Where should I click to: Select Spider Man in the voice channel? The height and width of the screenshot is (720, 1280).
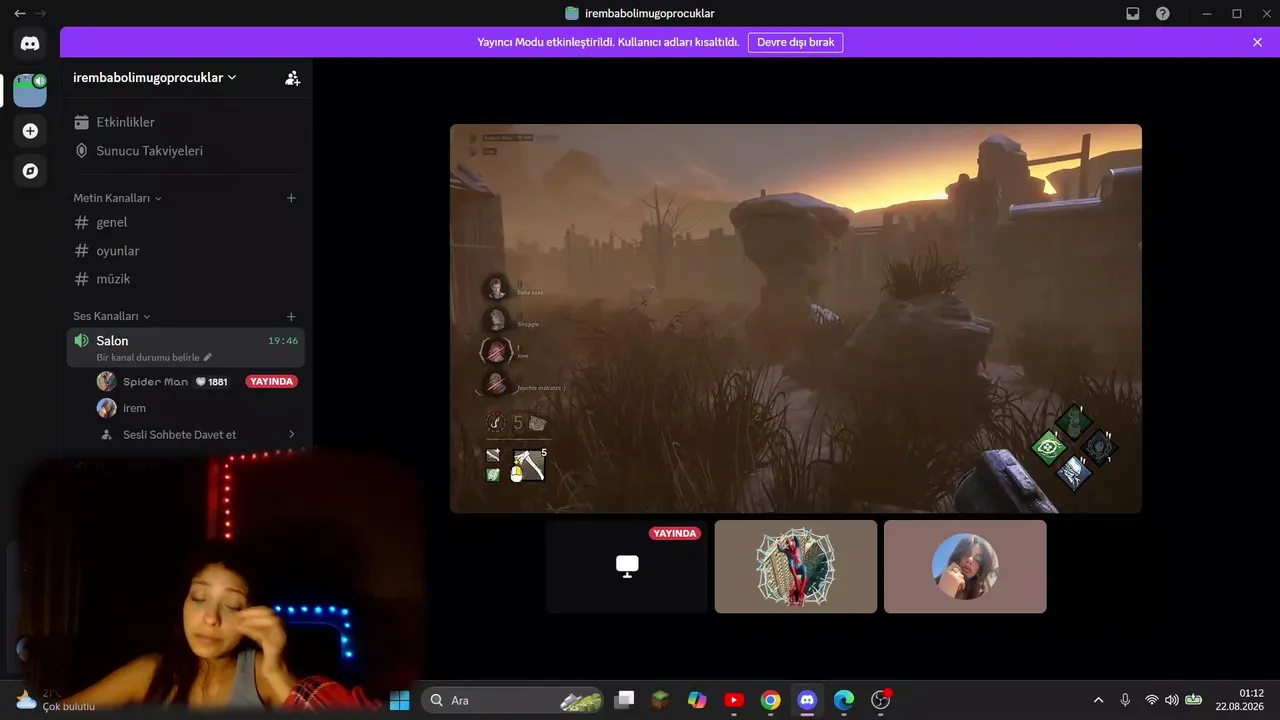(155, 382)
